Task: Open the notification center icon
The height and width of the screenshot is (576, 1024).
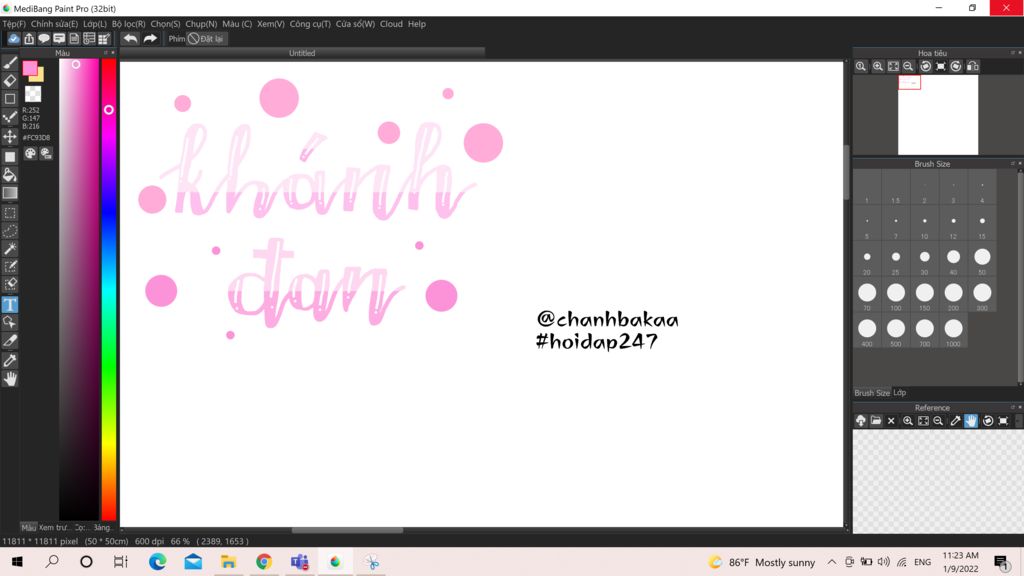Action: (x=1001, y=562)
